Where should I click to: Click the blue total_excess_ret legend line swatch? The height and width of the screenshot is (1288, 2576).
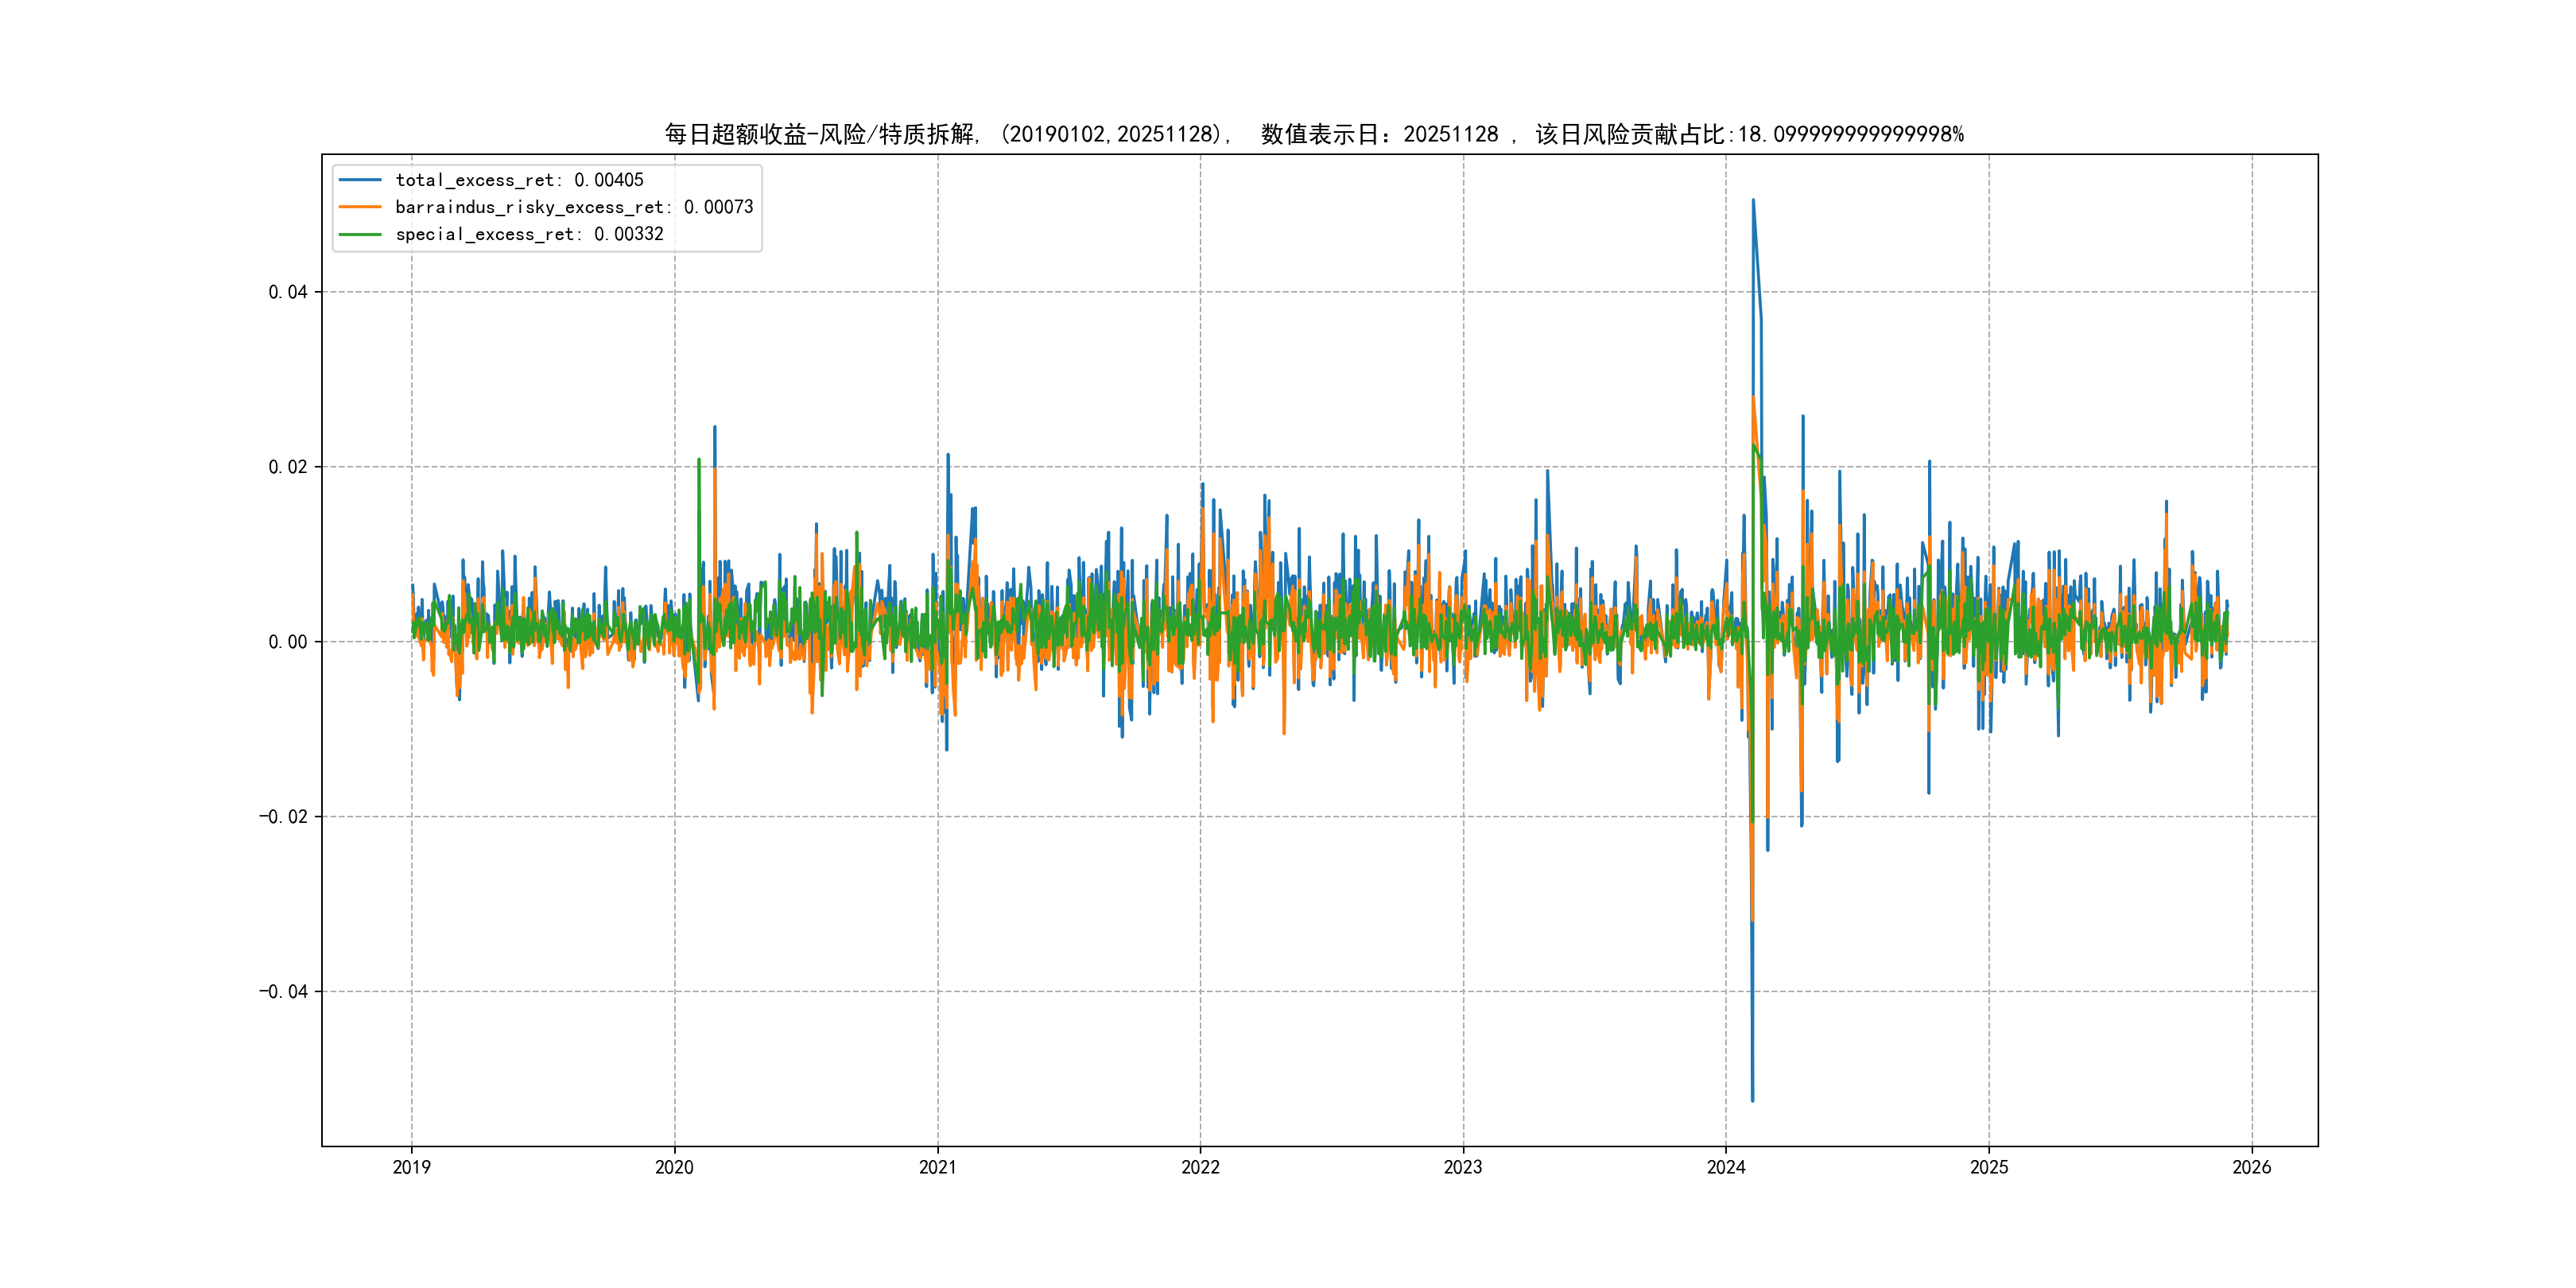[x=360, y=180]
